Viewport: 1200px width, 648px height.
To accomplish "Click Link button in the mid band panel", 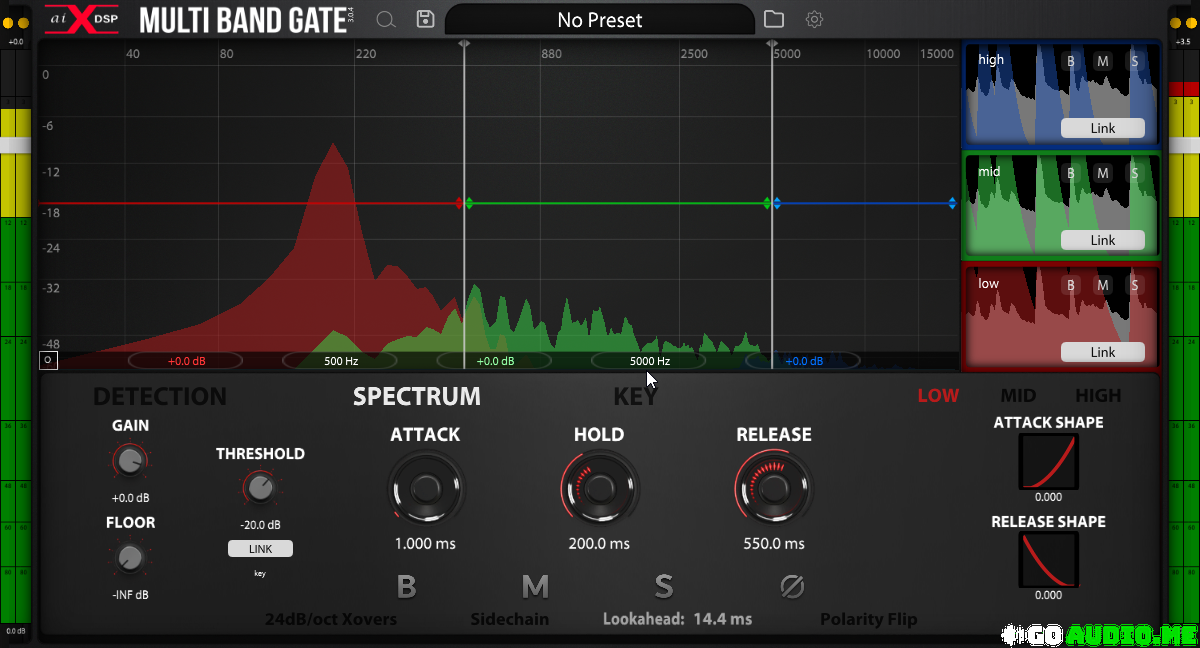I will [1103, 240].
